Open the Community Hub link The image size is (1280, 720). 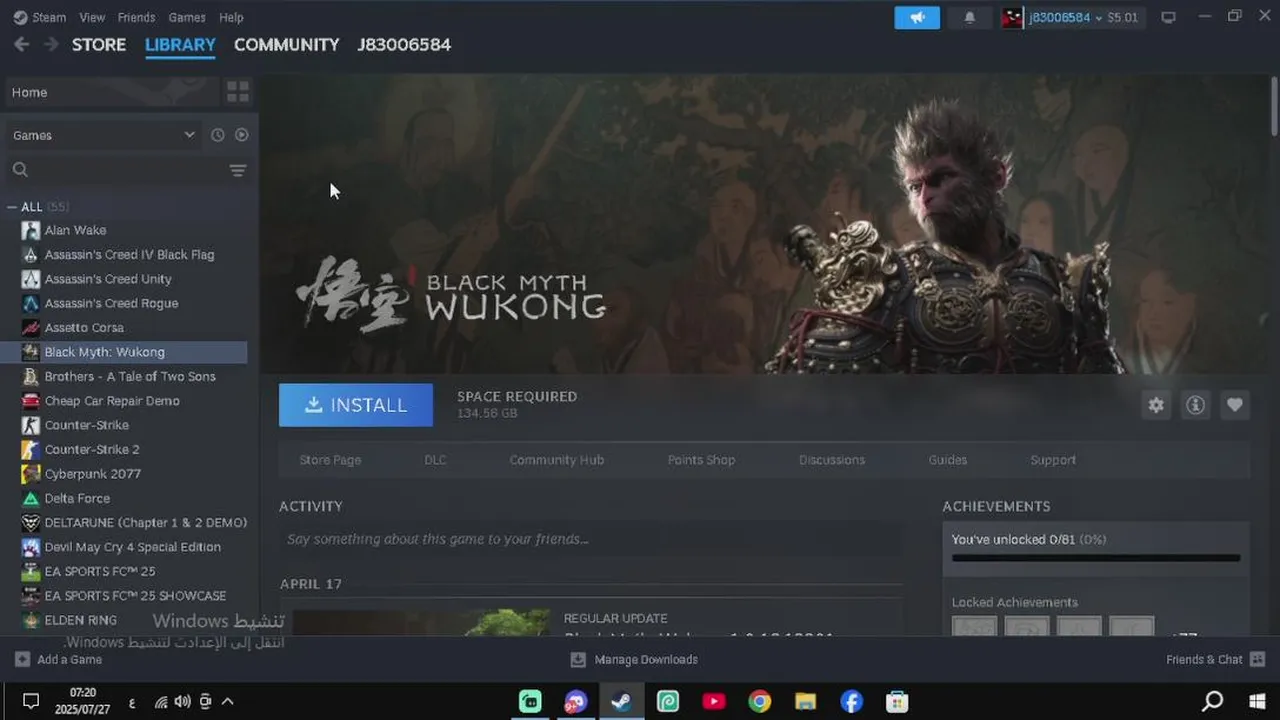(x=557, y=460)
